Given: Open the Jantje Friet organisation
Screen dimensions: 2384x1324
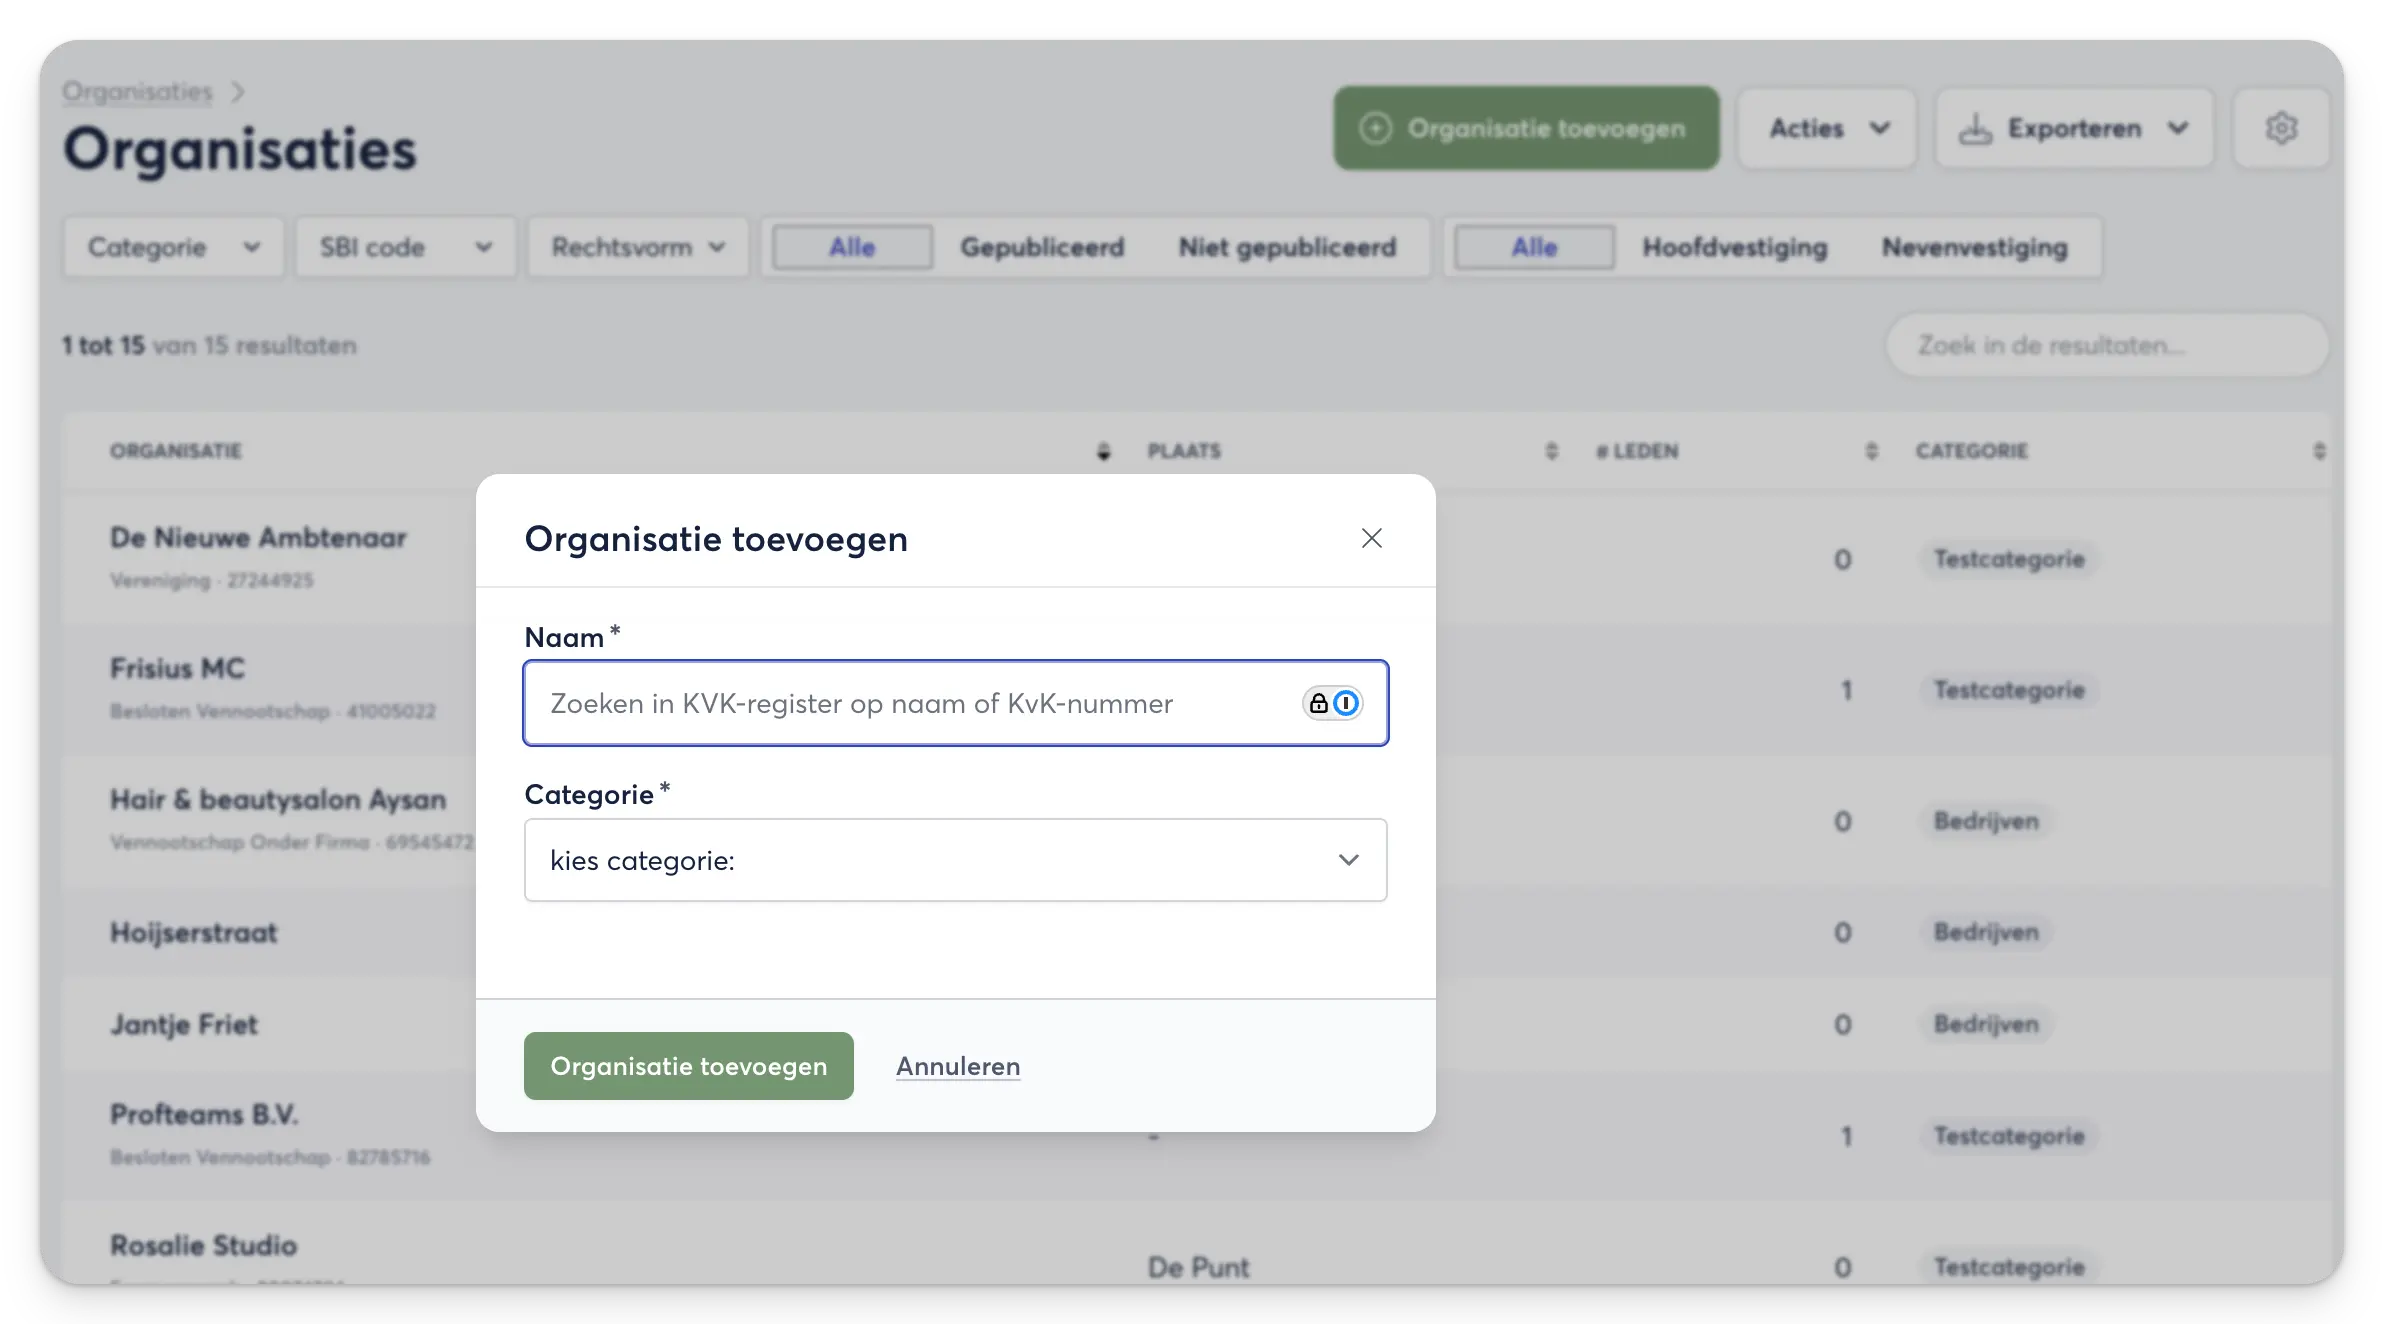Looking at the screenshot, I should coord(184,1024).
